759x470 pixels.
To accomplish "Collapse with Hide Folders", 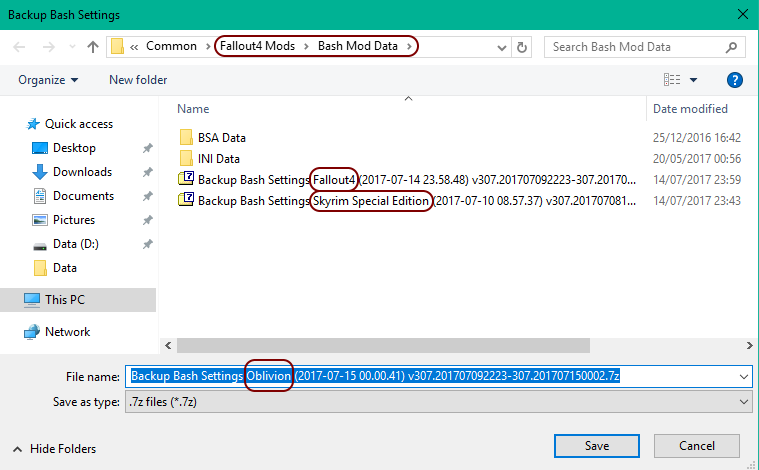I will (55, 449).
